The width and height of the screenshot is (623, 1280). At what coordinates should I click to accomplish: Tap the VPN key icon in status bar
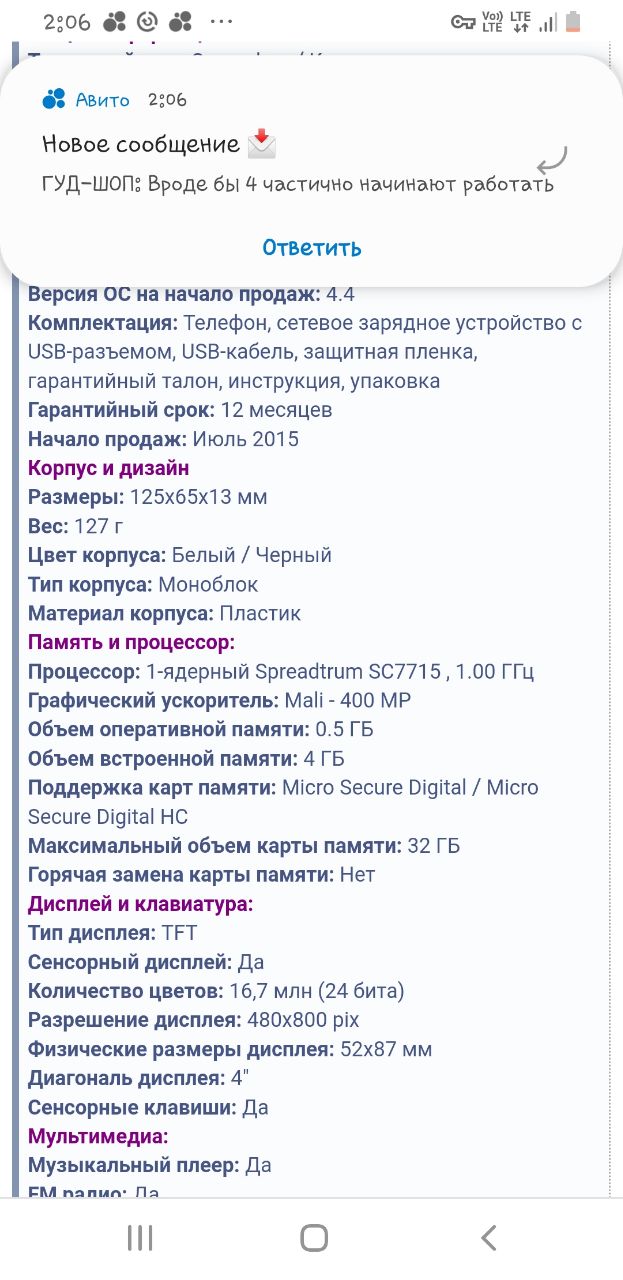pyautogui.click(x=463, y=22)
